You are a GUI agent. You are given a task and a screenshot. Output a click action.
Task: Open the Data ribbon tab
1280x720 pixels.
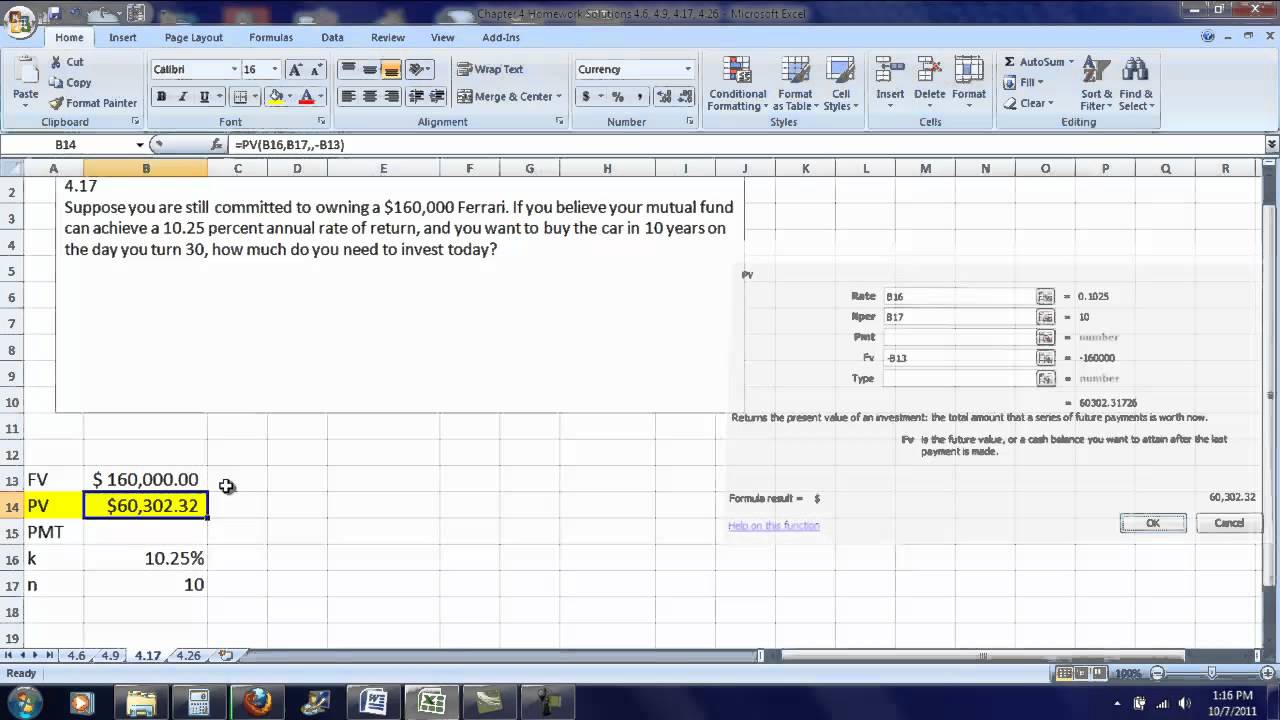[x=332, y=37]
